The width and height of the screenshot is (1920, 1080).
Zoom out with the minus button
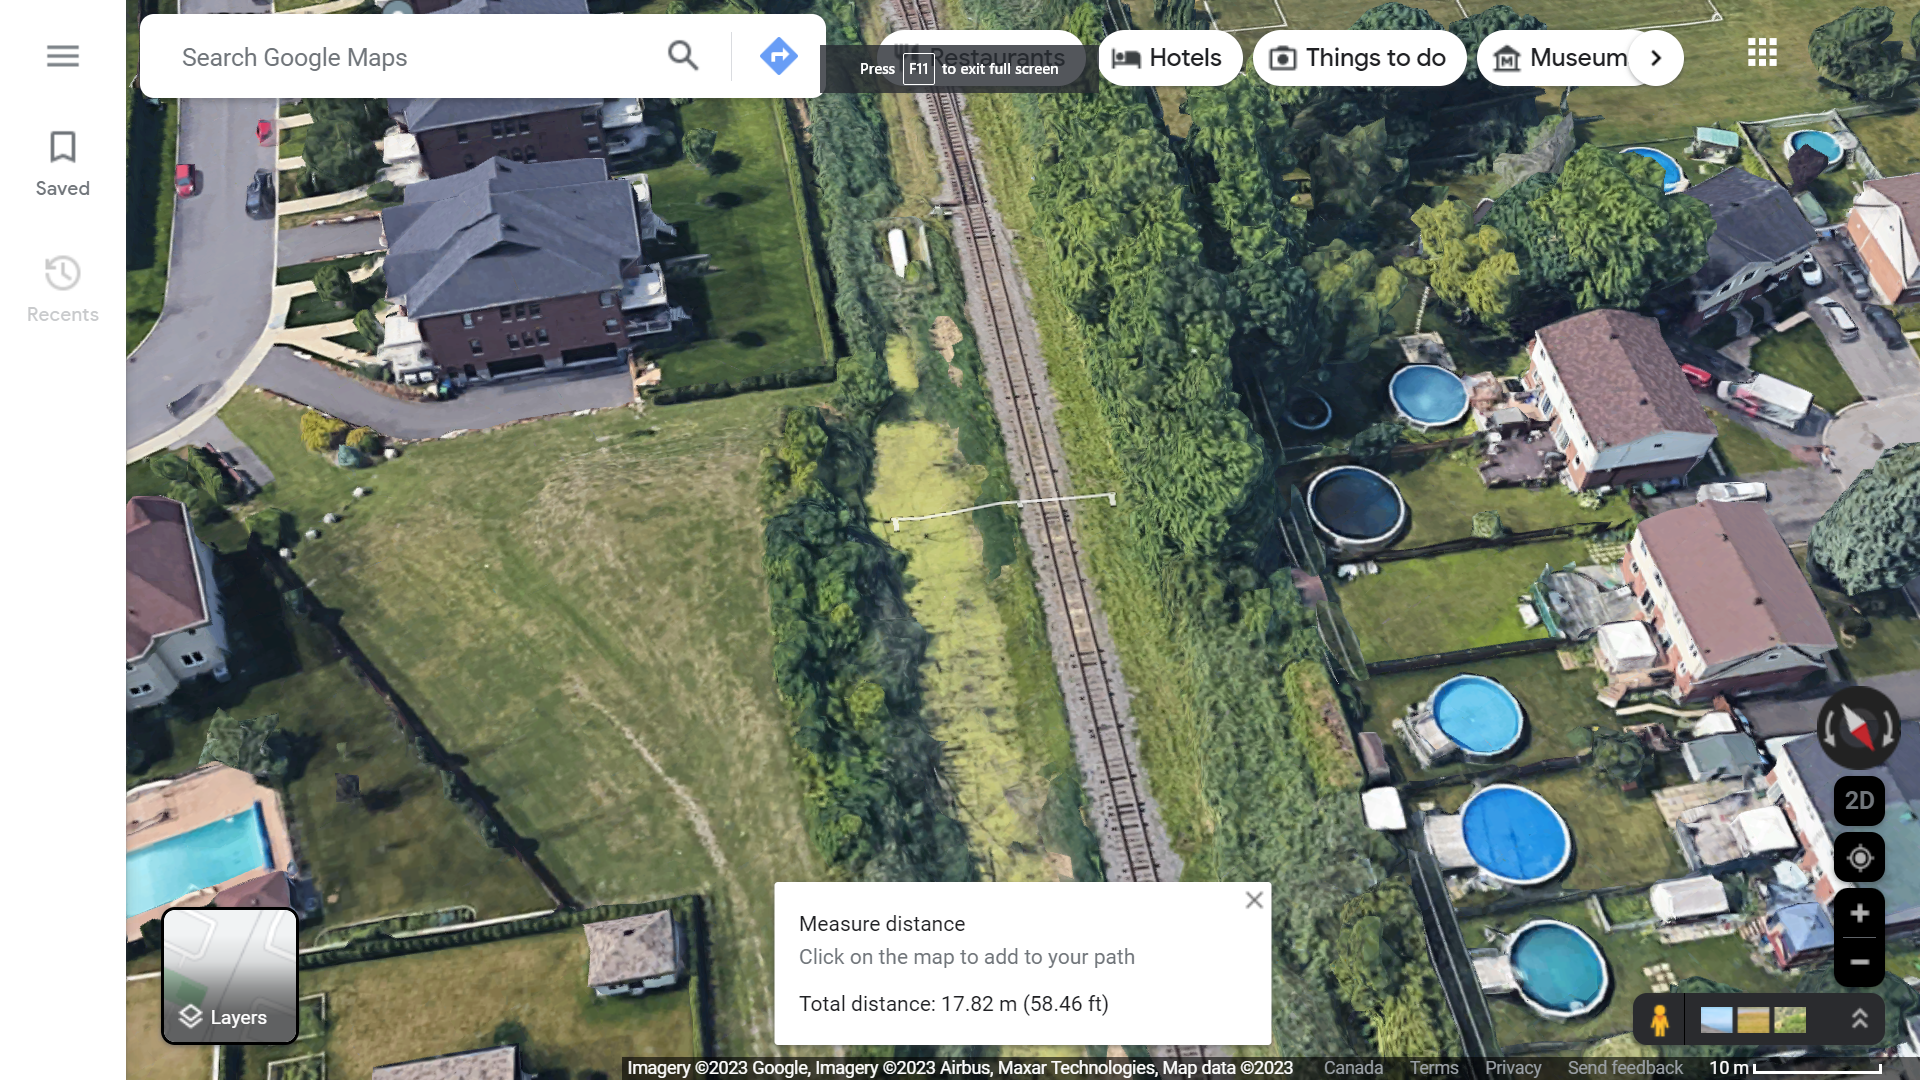[x=1859, y=962]
